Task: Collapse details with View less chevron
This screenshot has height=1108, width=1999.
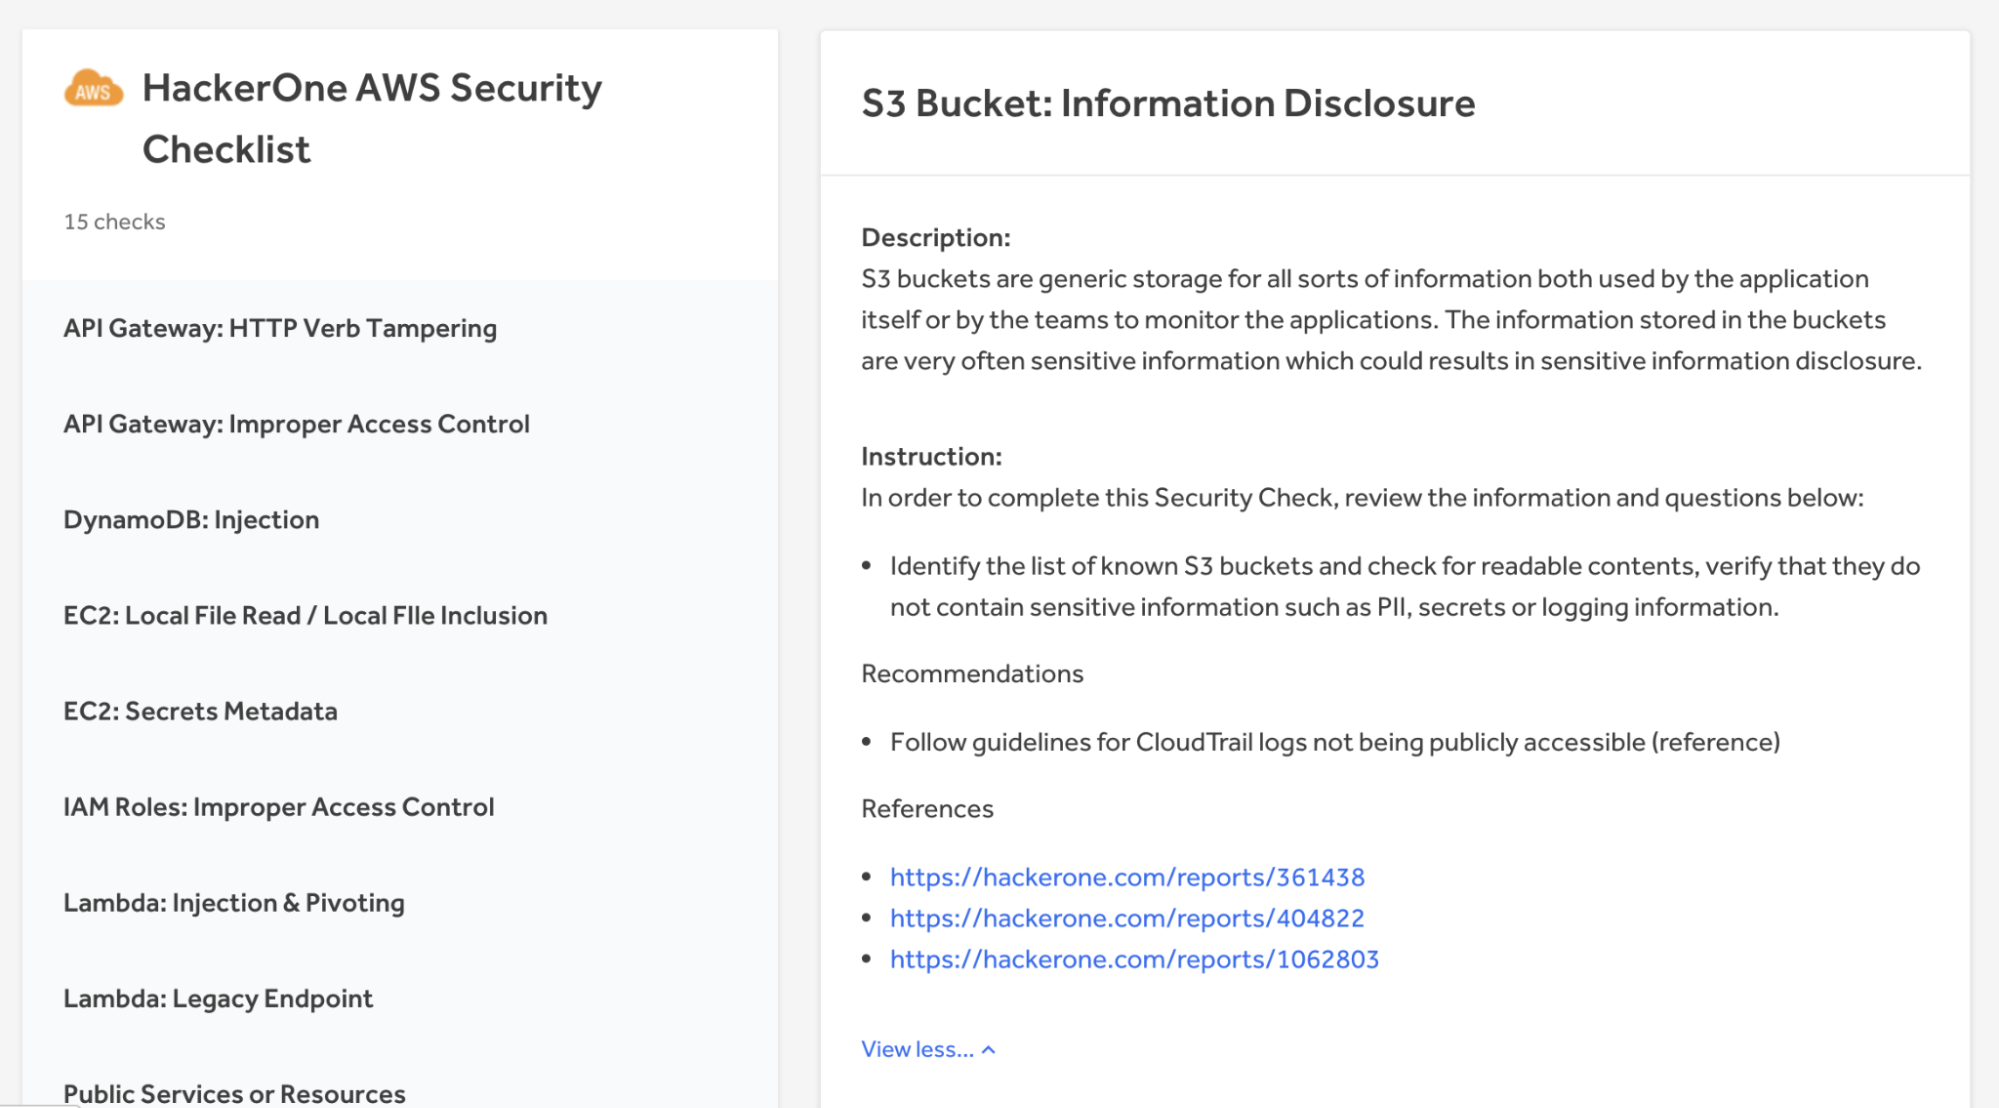Action: (988, 1050)
